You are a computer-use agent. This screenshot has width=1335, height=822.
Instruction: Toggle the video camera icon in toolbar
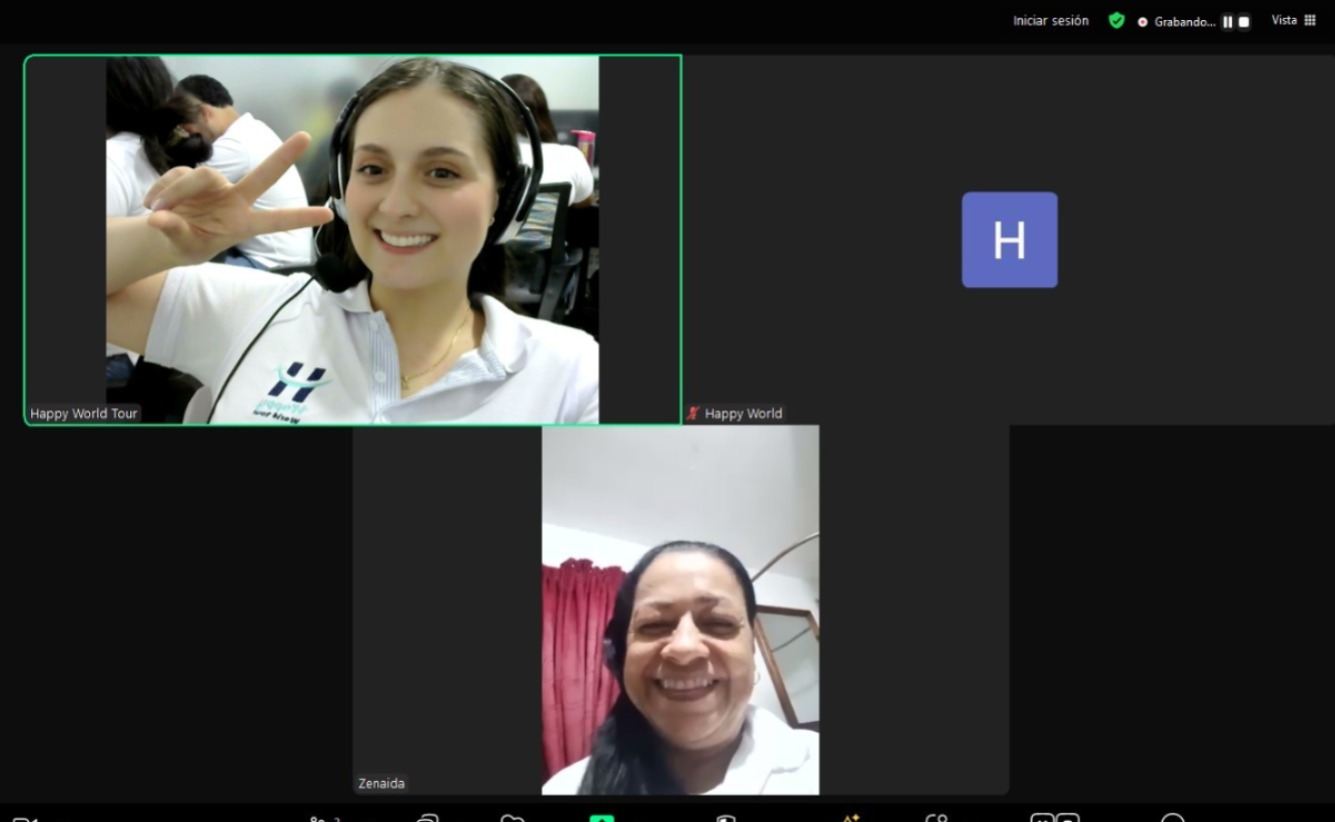point(24,818)
